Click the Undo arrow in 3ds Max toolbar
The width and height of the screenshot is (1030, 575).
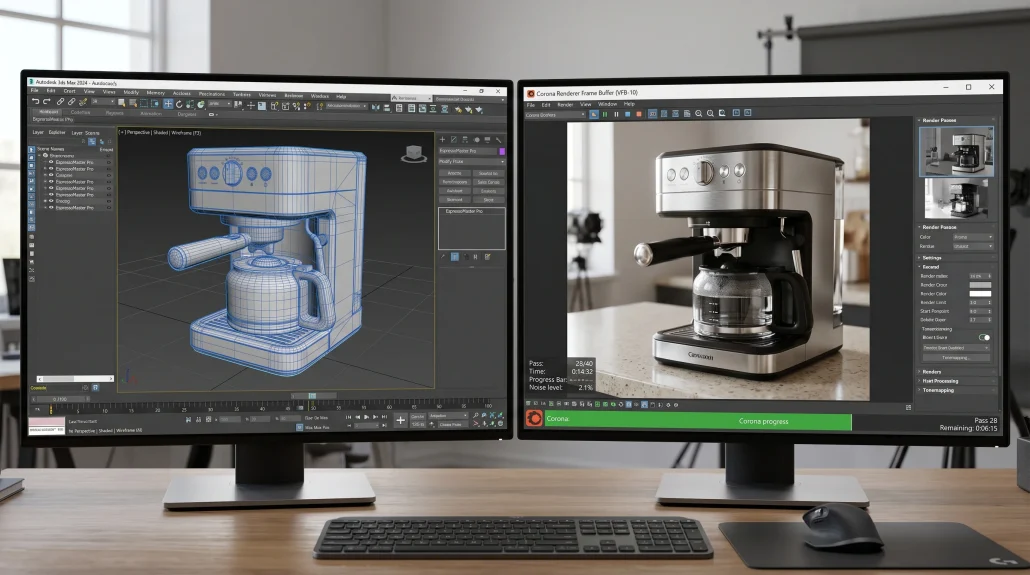pyautogui.click(x=35, y=101)
